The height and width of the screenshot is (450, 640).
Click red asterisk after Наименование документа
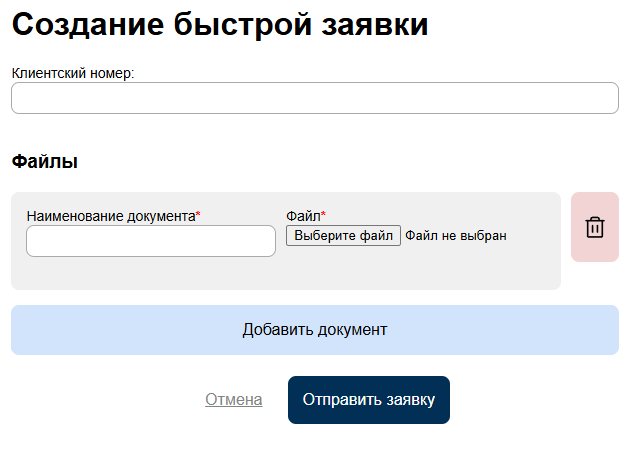pyautogui.click(x=198, y=215)
